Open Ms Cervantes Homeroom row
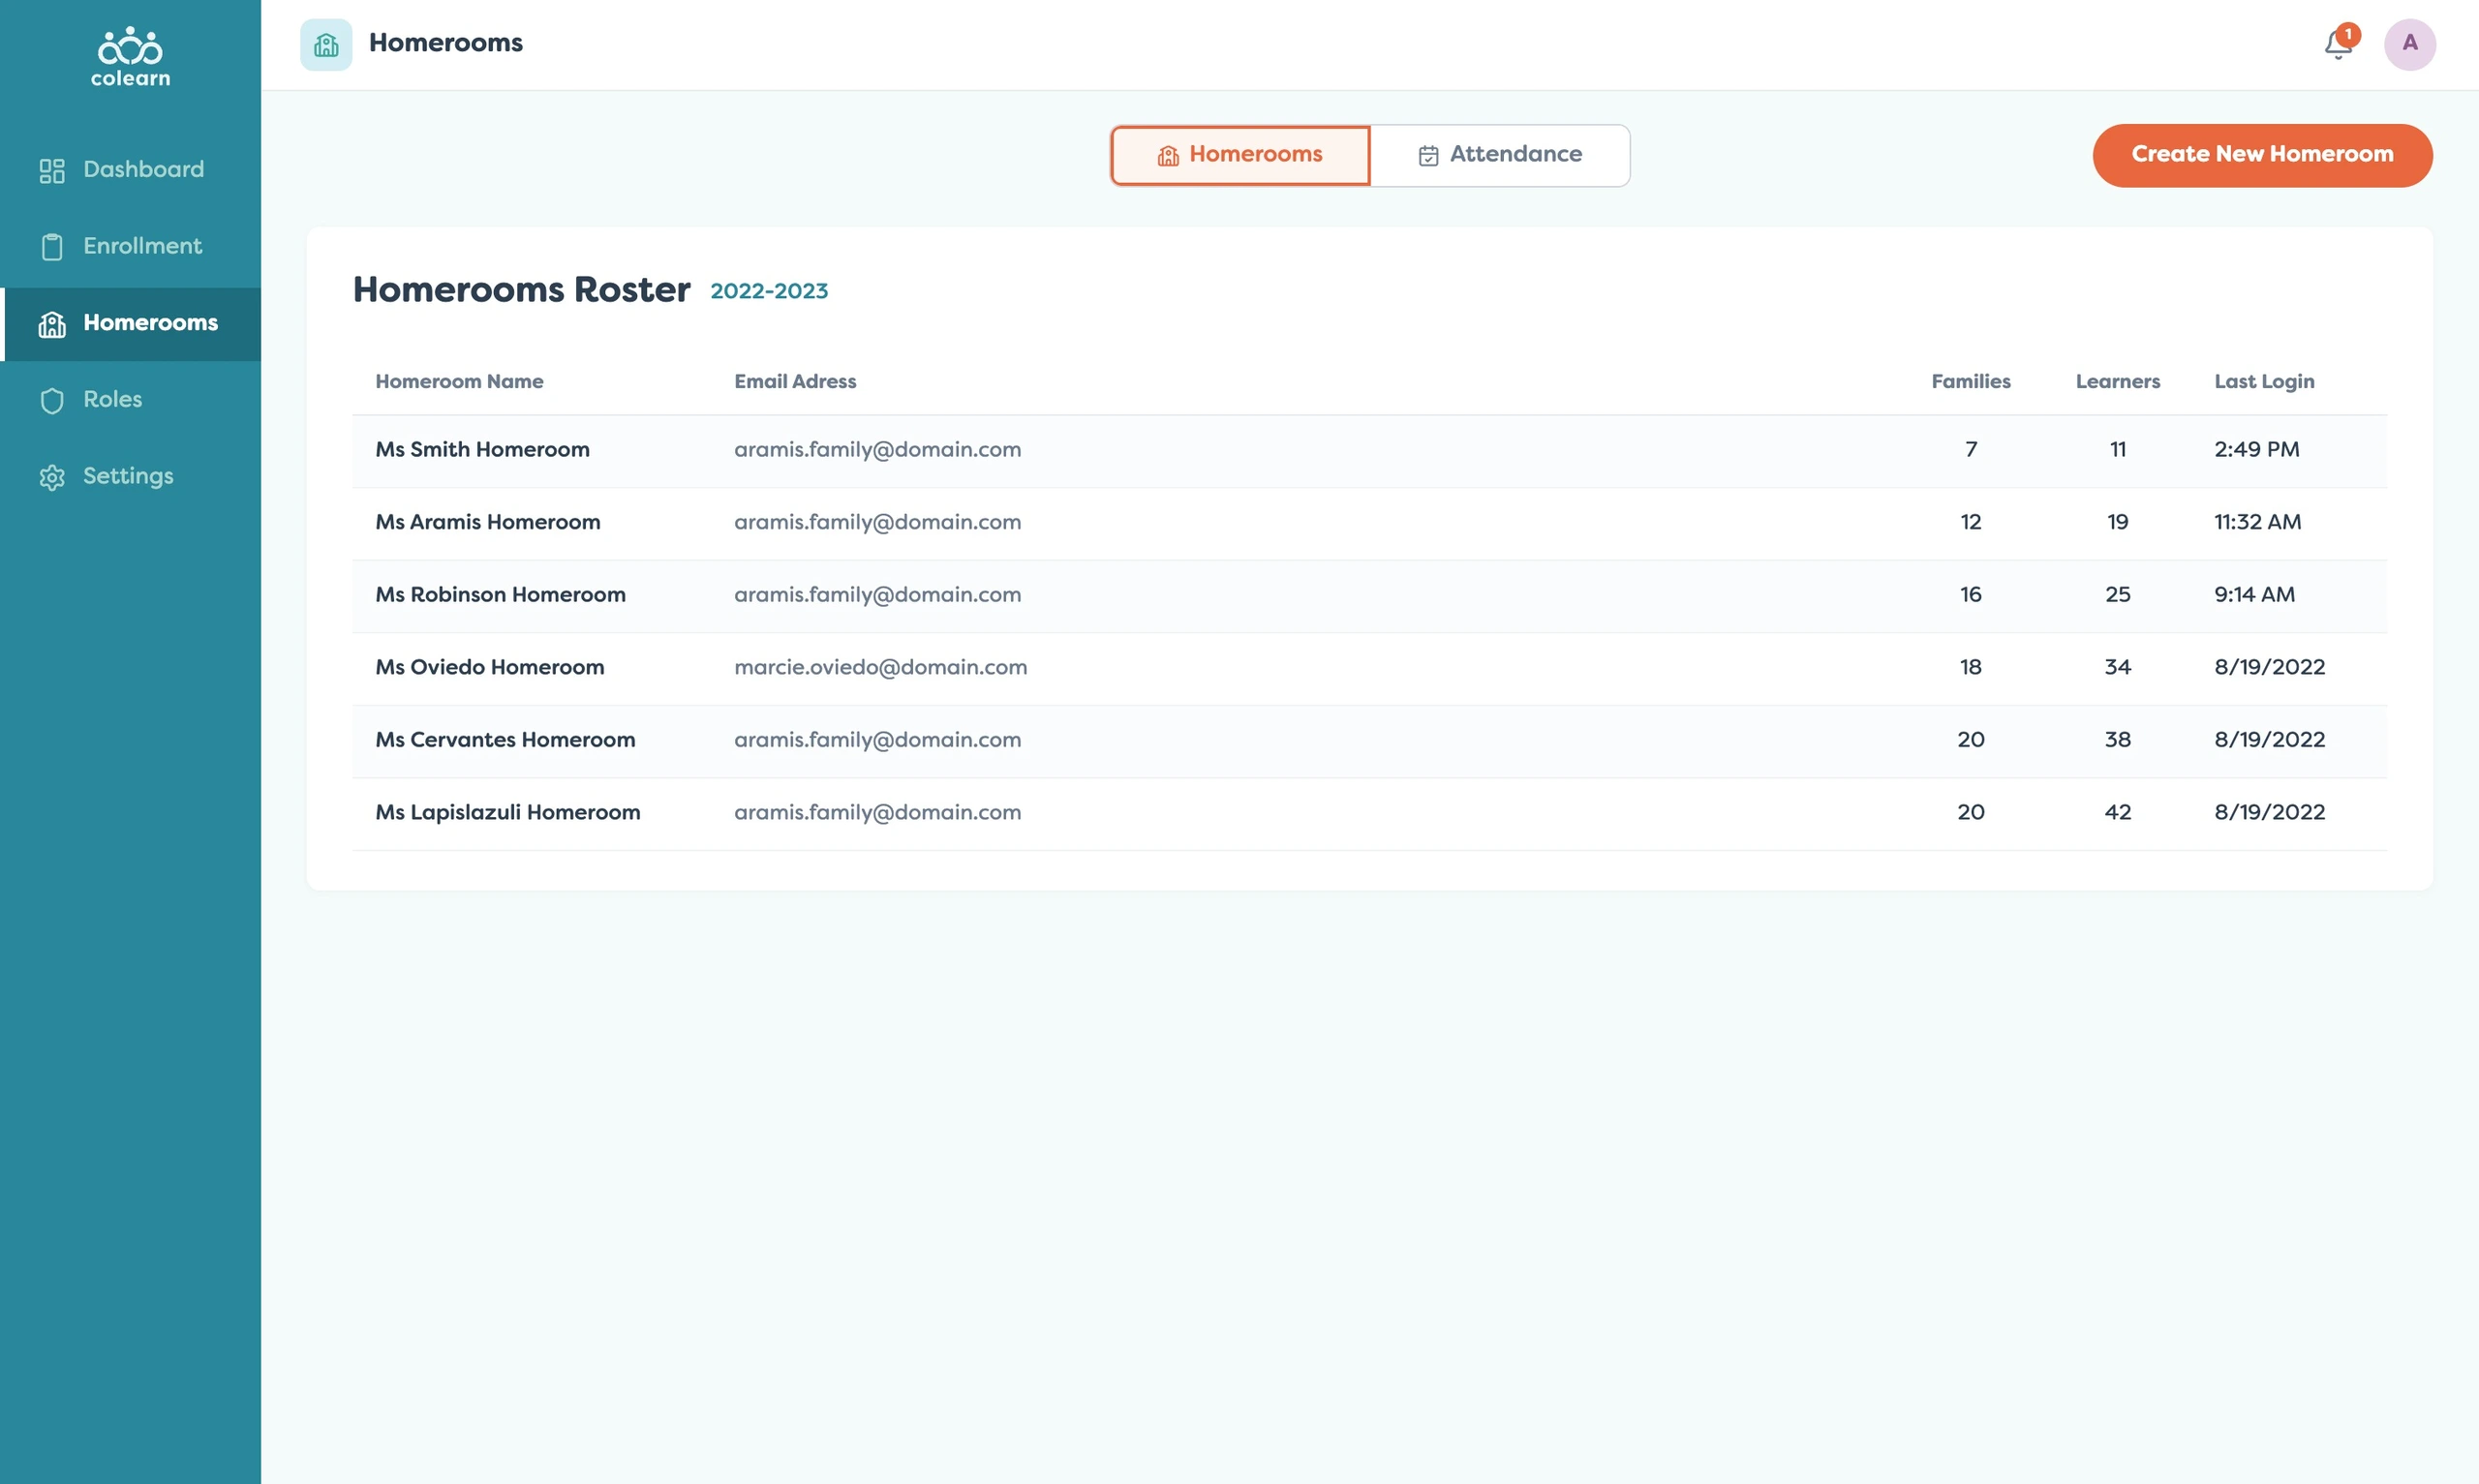The image size is (2479, 1484). pos(1369,741)
